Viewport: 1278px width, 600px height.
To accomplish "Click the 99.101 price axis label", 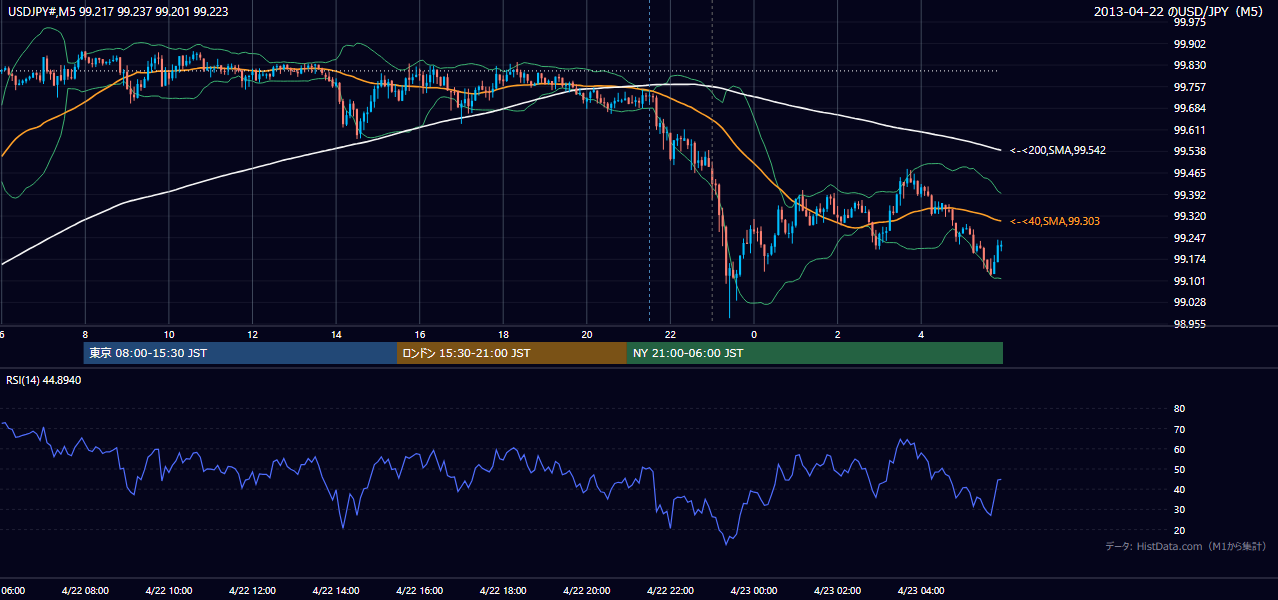I will pos(1189,281).
